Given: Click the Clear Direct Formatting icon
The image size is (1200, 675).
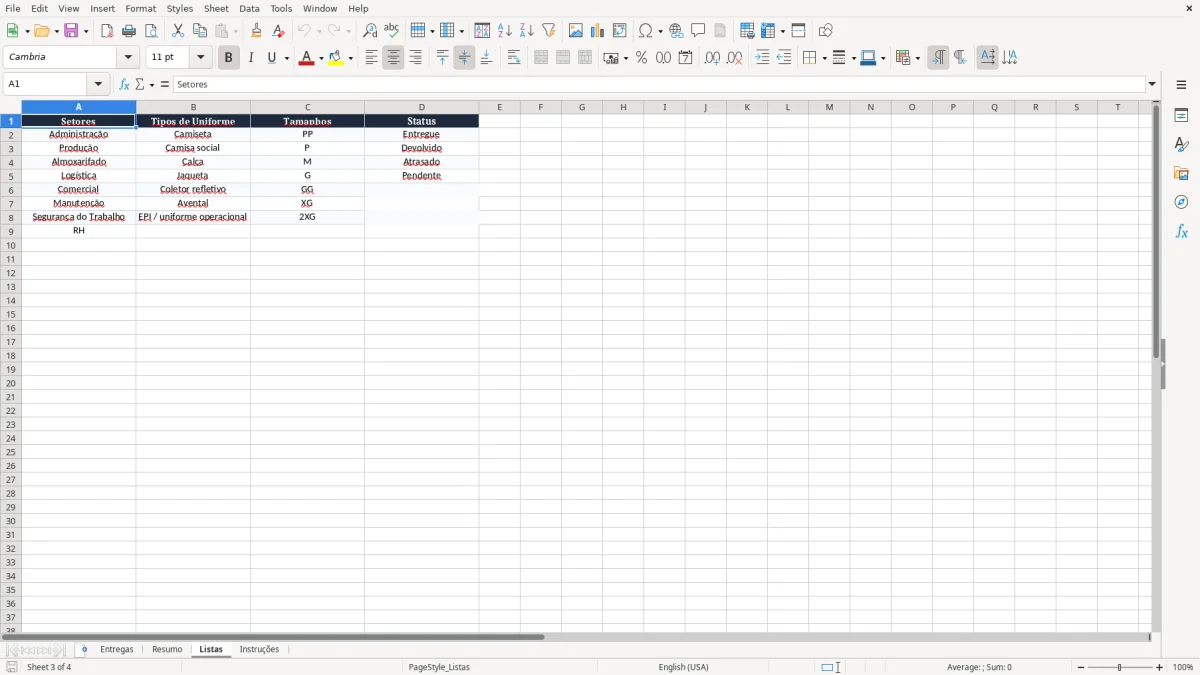Looking at the screenshot, I should coord(279,31).
